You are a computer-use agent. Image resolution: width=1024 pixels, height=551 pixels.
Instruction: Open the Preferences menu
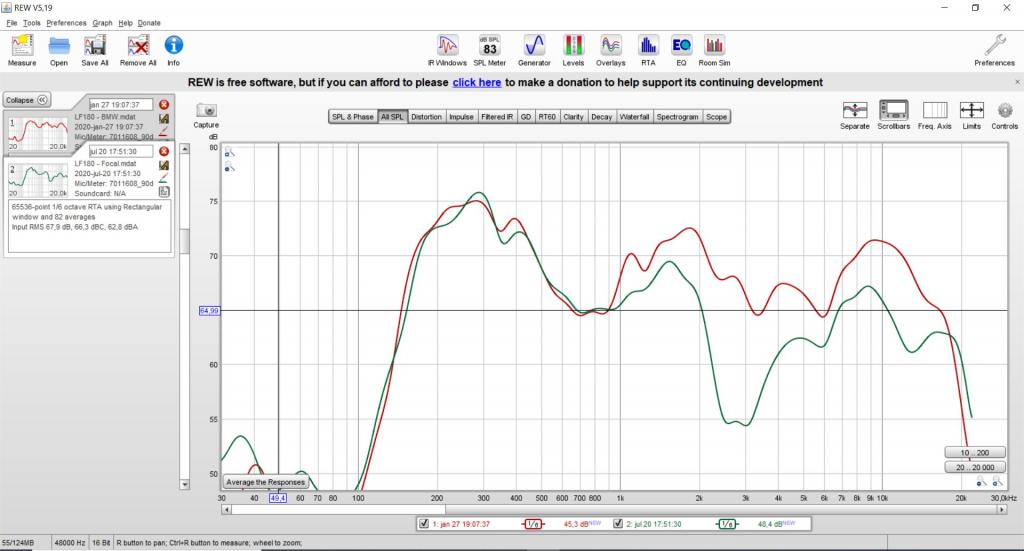click(x=66, y=22)
